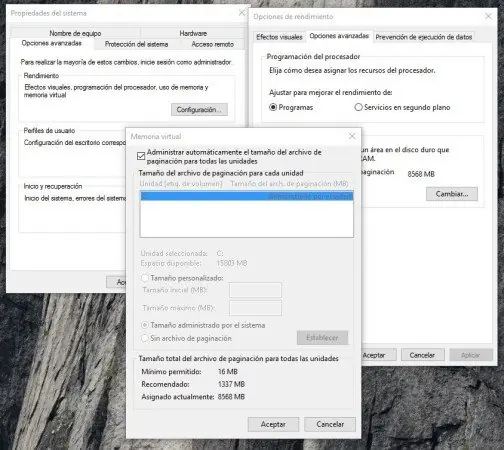Click the Configuración button under Rendimiento
The image size is (504, 450).
click(x=199, y=110)
